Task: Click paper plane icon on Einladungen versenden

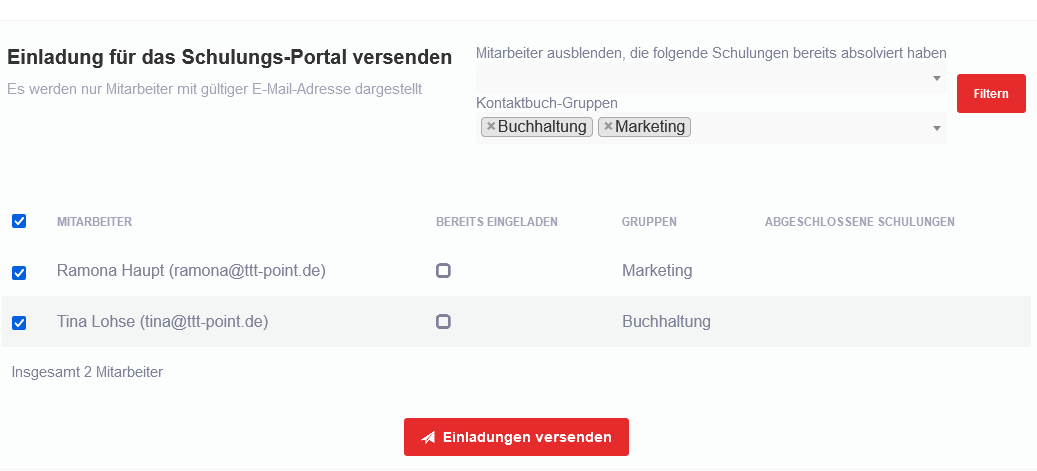Action: pos(428,438)
